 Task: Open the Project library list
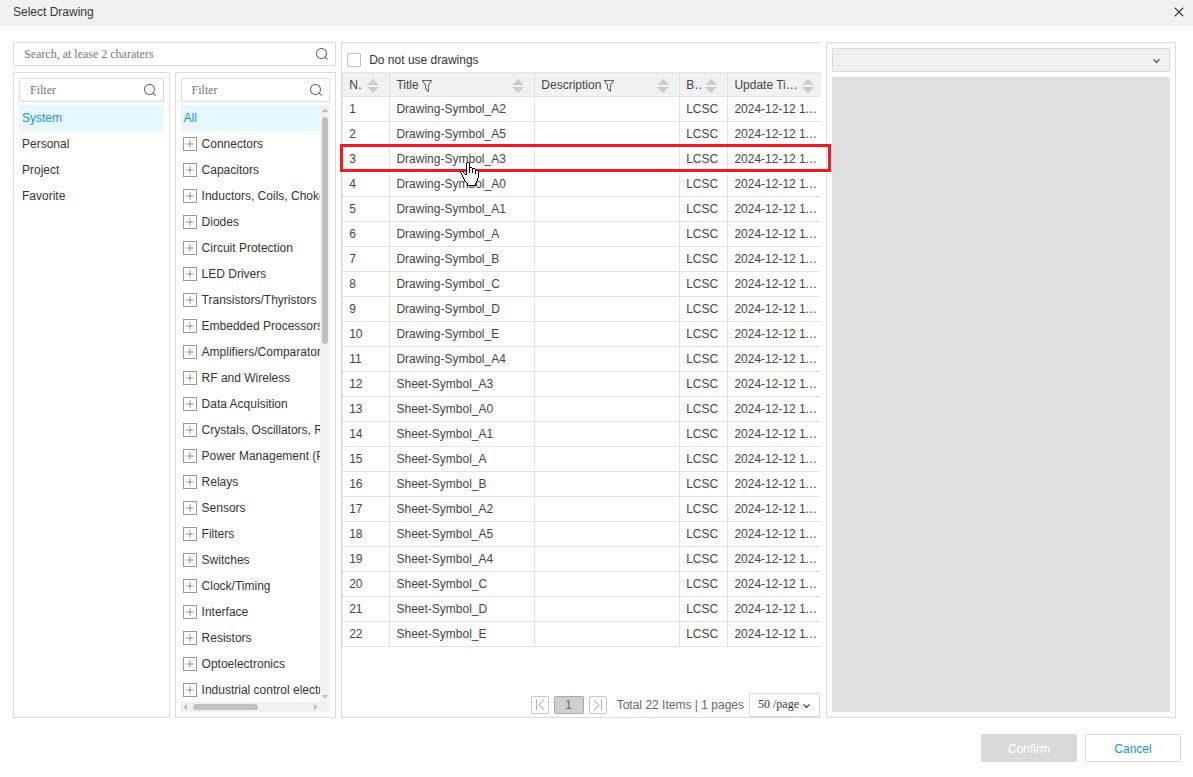coord(41,170)
